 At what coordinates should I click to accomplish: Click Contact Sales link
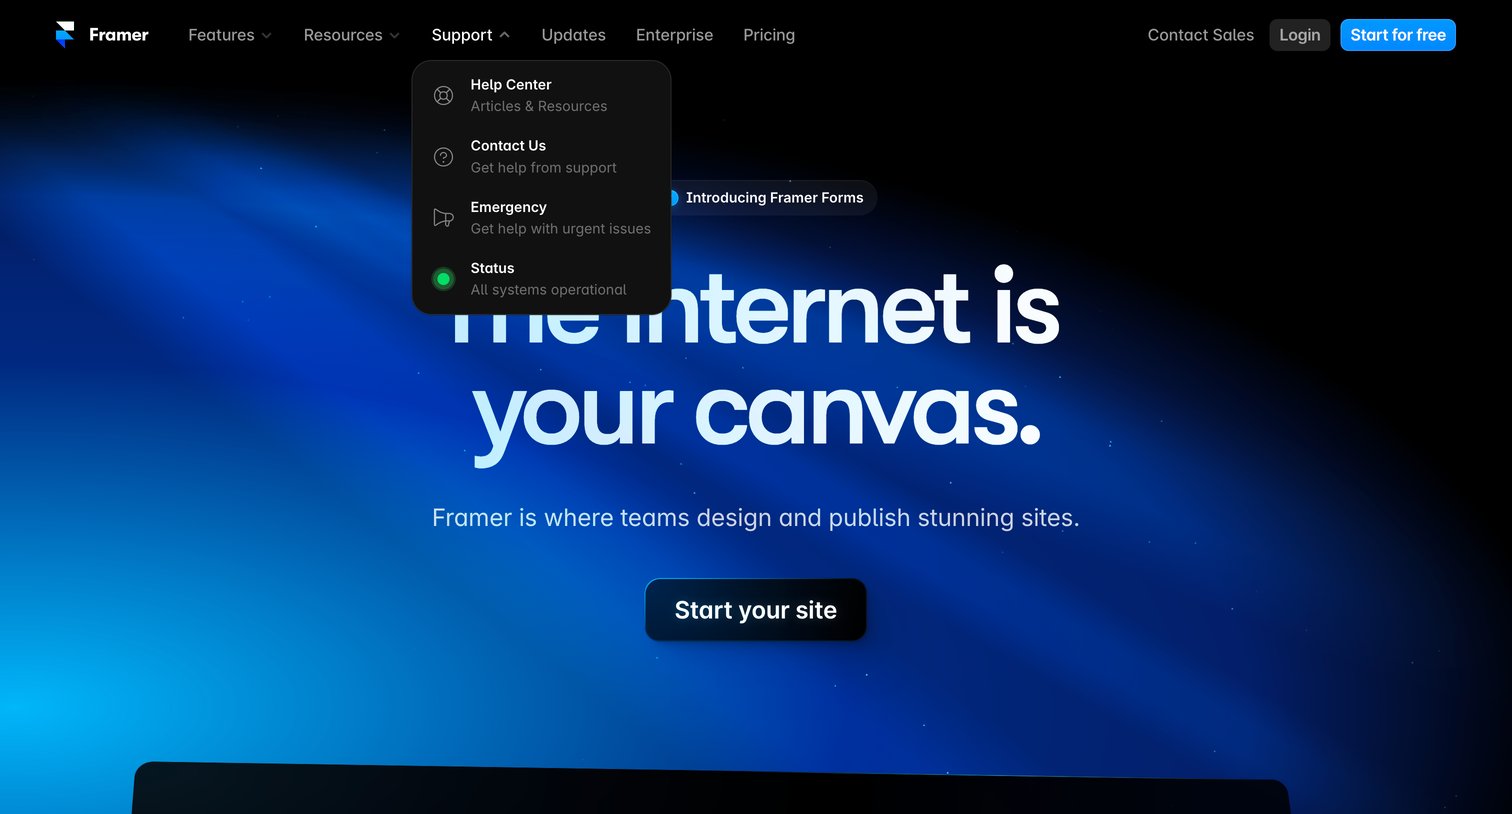tap(1200, 35)
